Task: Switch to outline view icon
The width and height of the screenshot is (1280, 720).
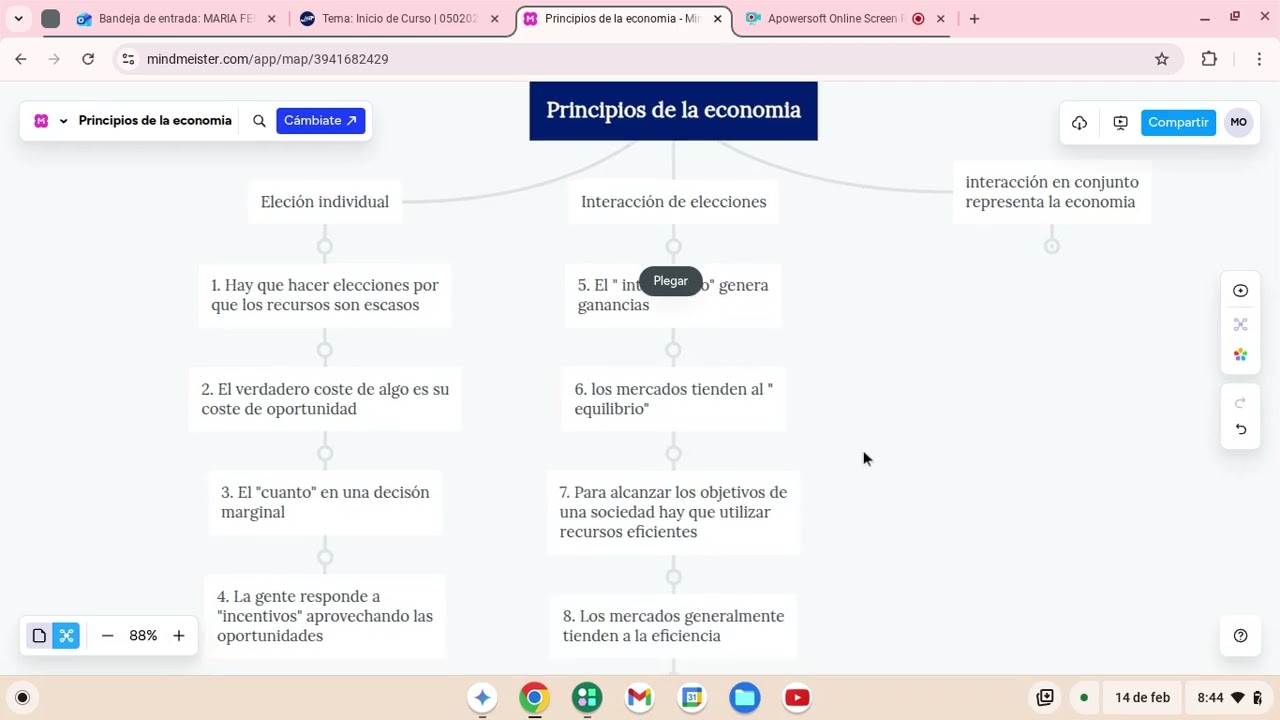Action: (x=39, y=636)
